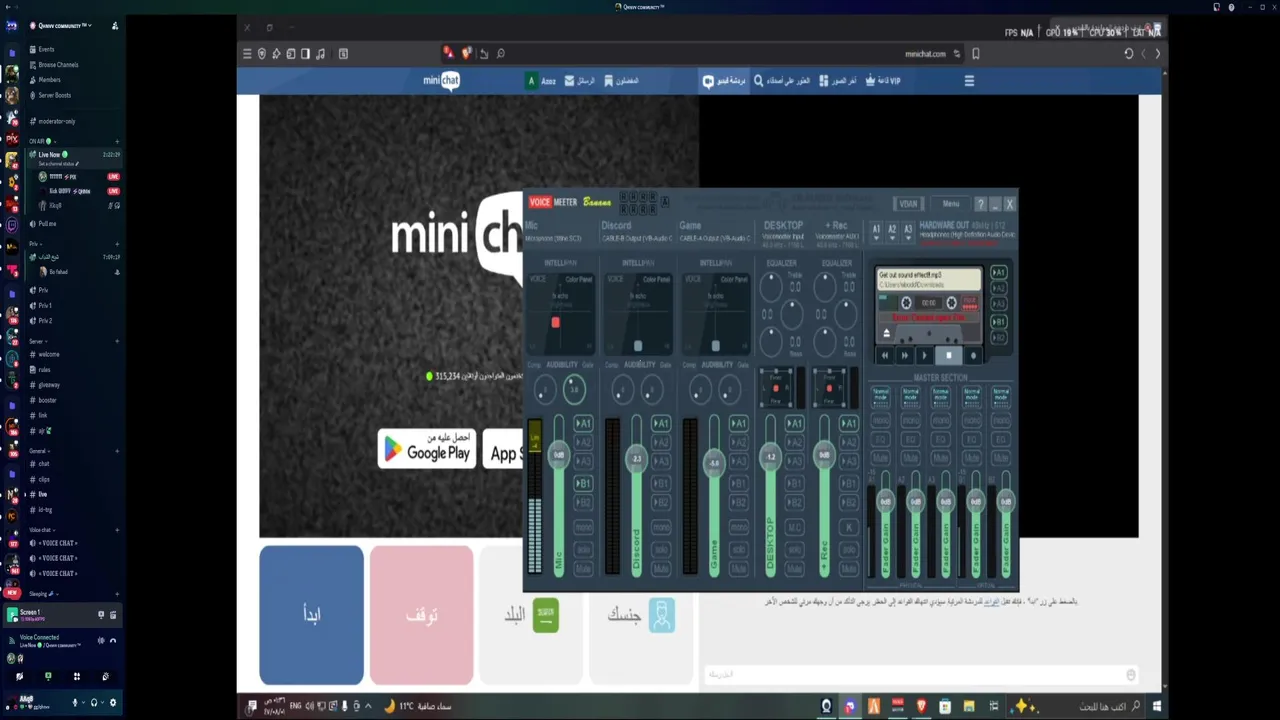Toggle A1 output on + Rec strip

pos(848,424)
